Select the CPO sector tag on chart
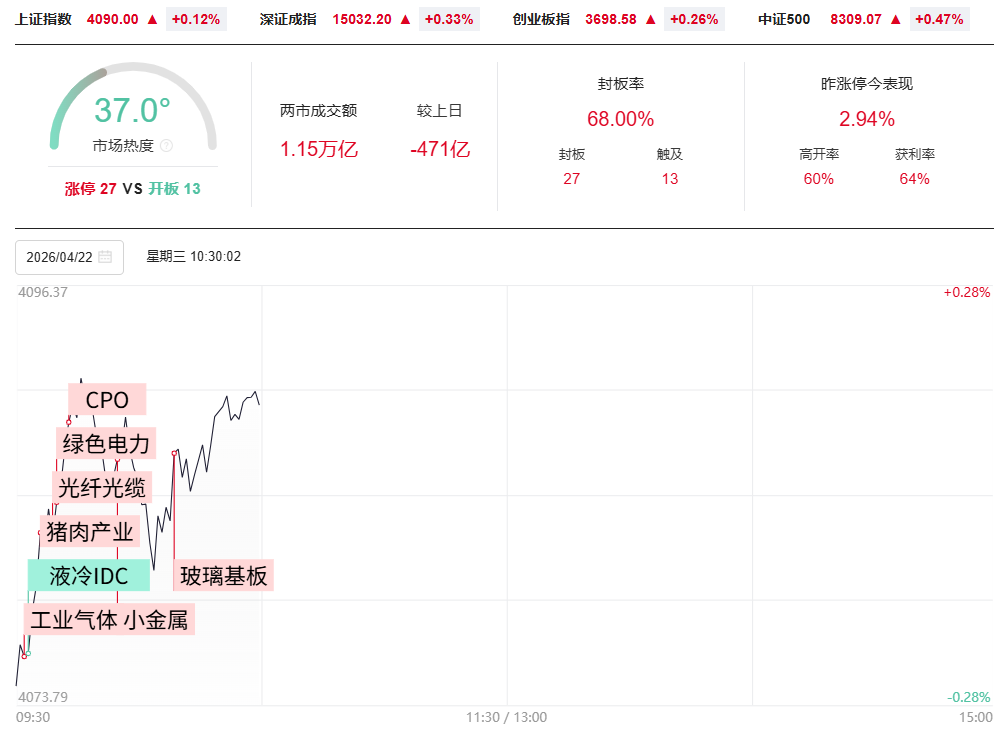1006x737 pixels. [x=107, y=400]
